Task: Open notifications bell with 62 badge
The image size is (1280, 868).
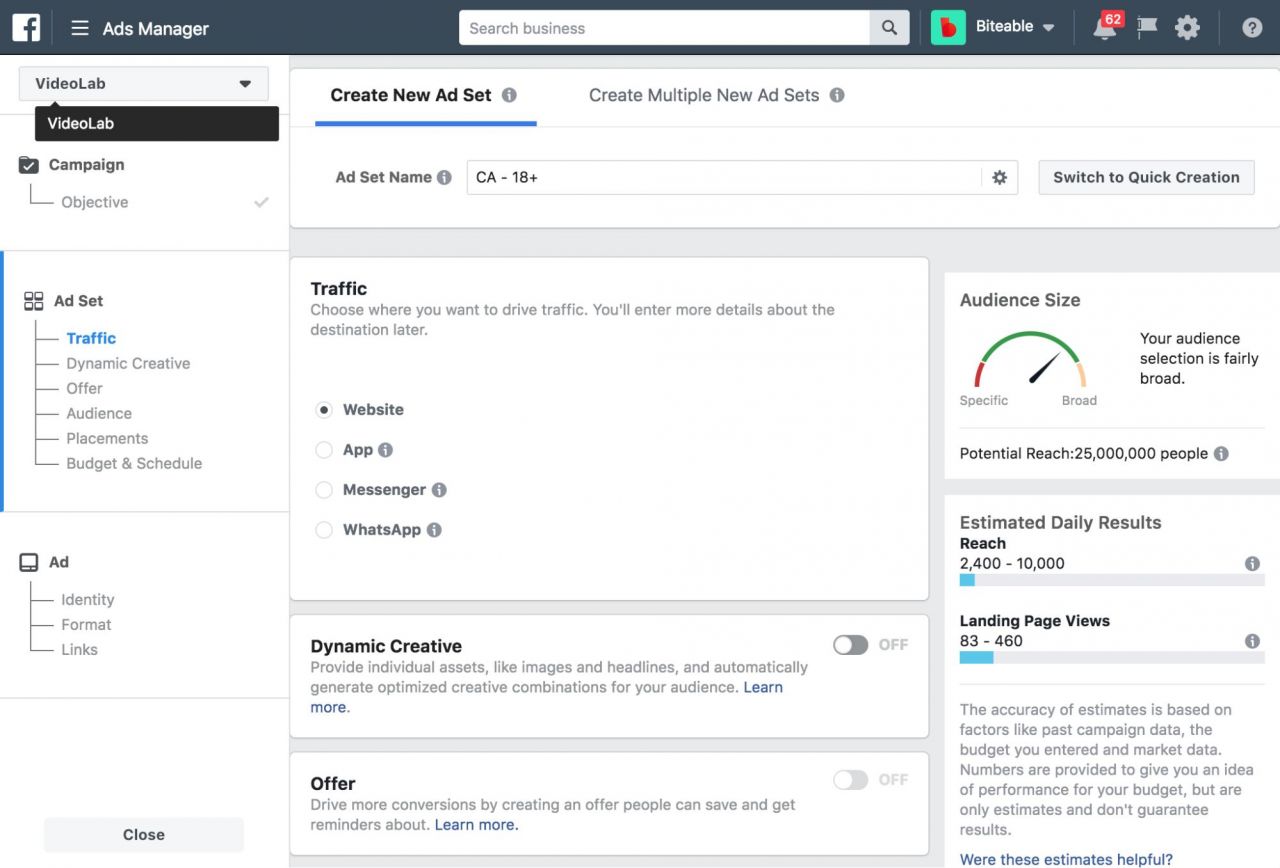Action: click(1106, 27)
